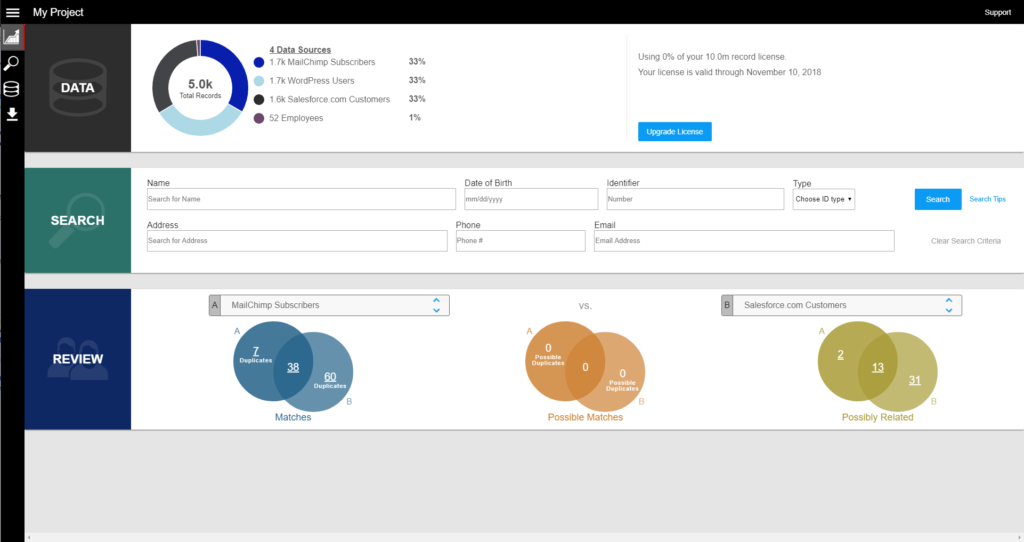Focus the Date of Birth field

click(531, 199)
